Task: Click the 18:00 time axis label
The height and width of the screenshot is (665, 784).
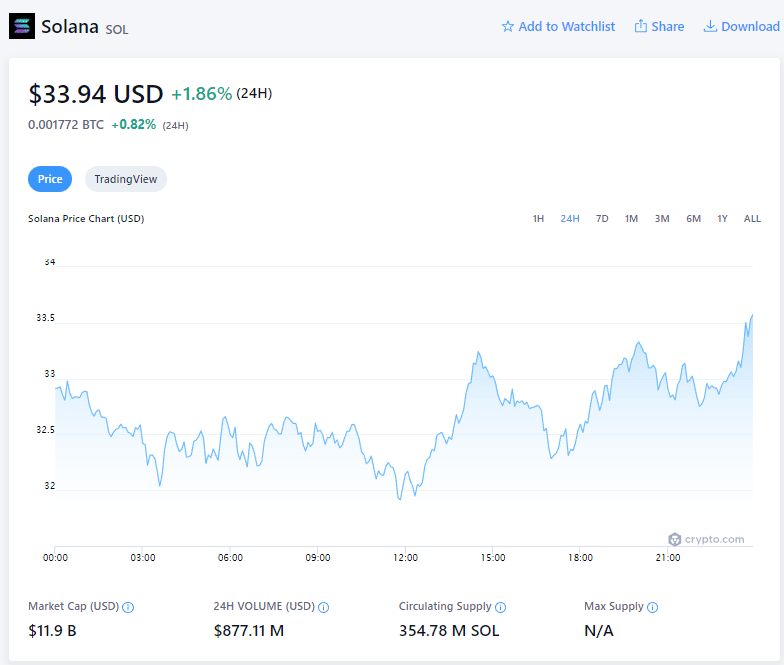Action: pos(580,558)
